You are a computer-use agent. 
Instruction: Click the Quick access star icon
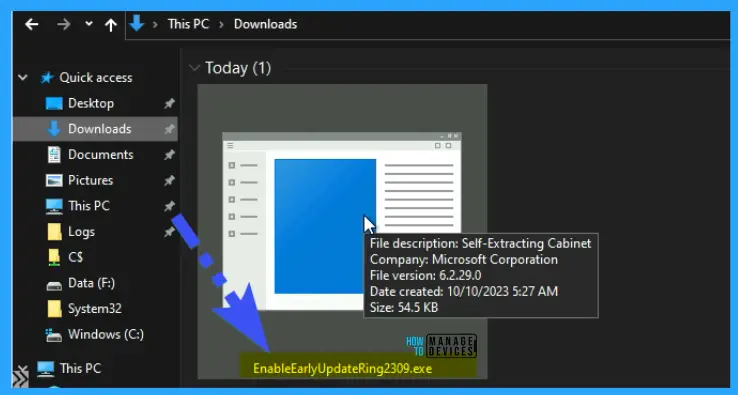pos(47,78)
